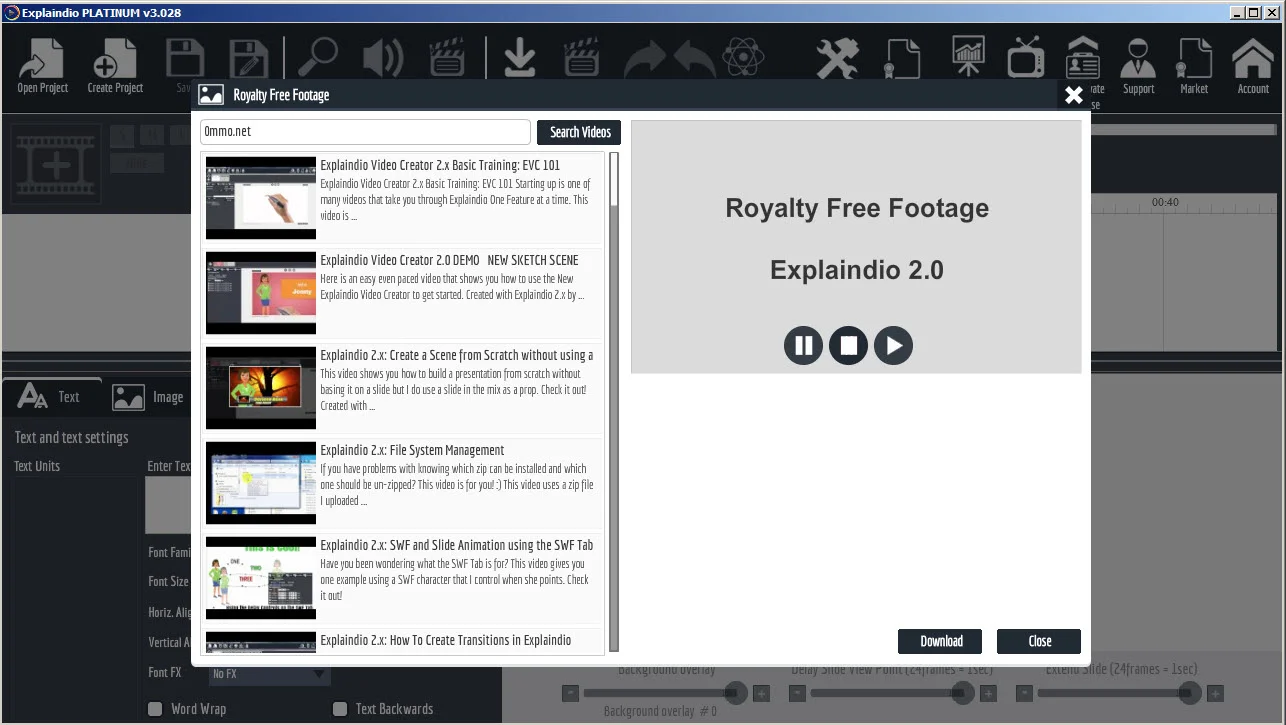Click the atom icon in toolbar

[743, 58]
